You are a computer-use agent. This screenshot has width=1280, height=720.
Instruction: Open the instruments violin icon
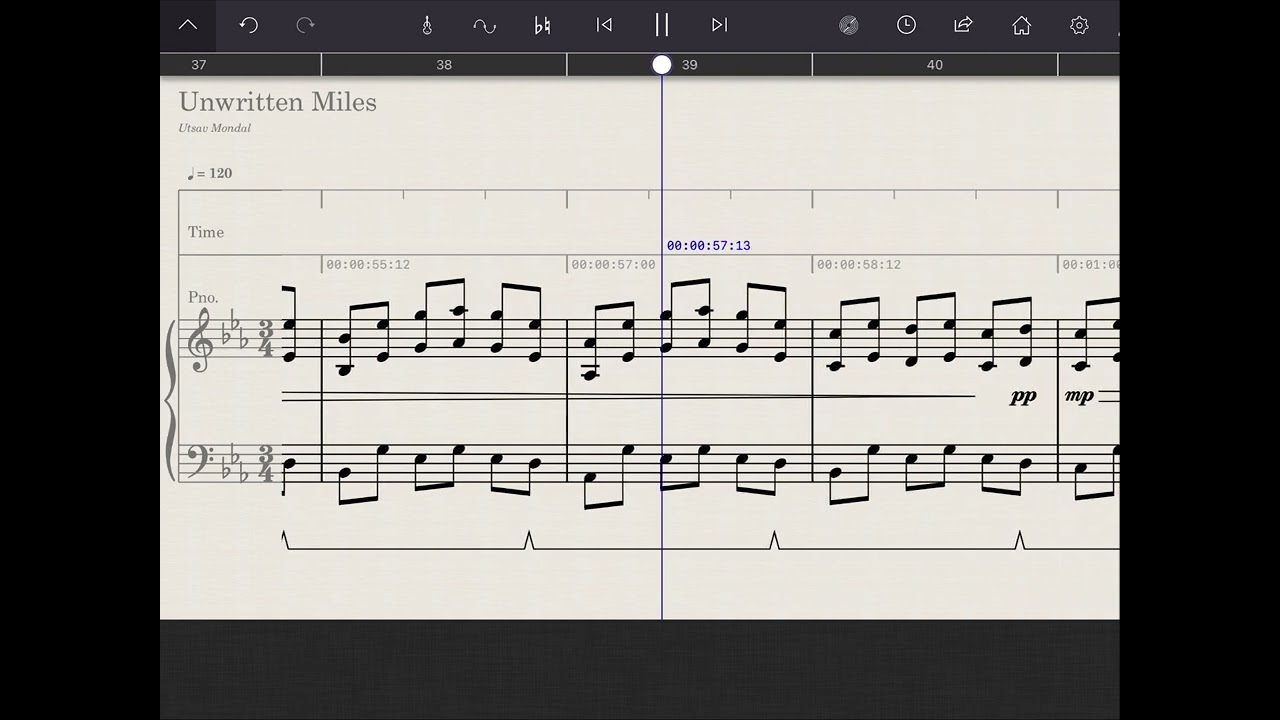point(427,26)
